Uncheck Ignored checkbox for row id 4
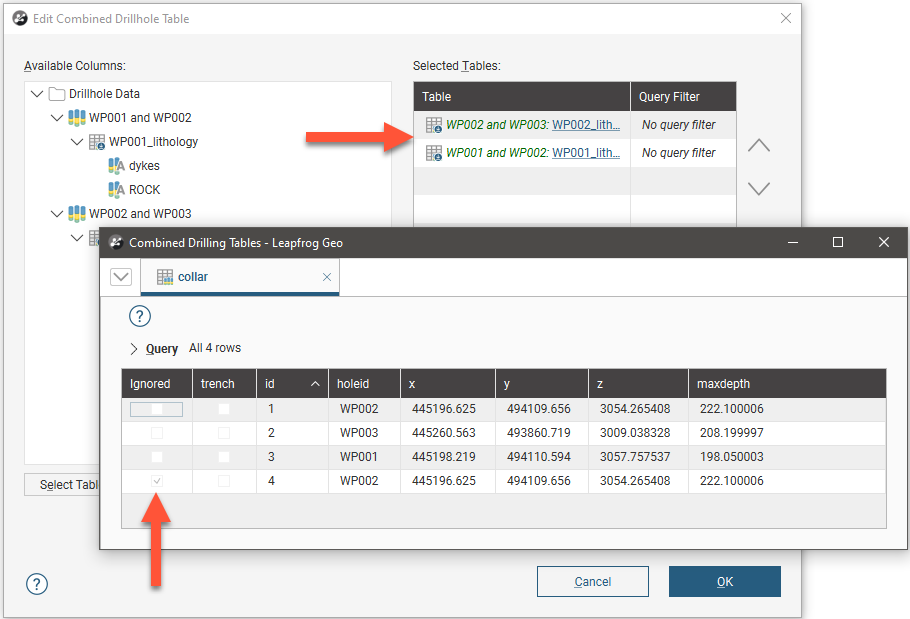This screenshot has width=910, height=619. point(157,481)
